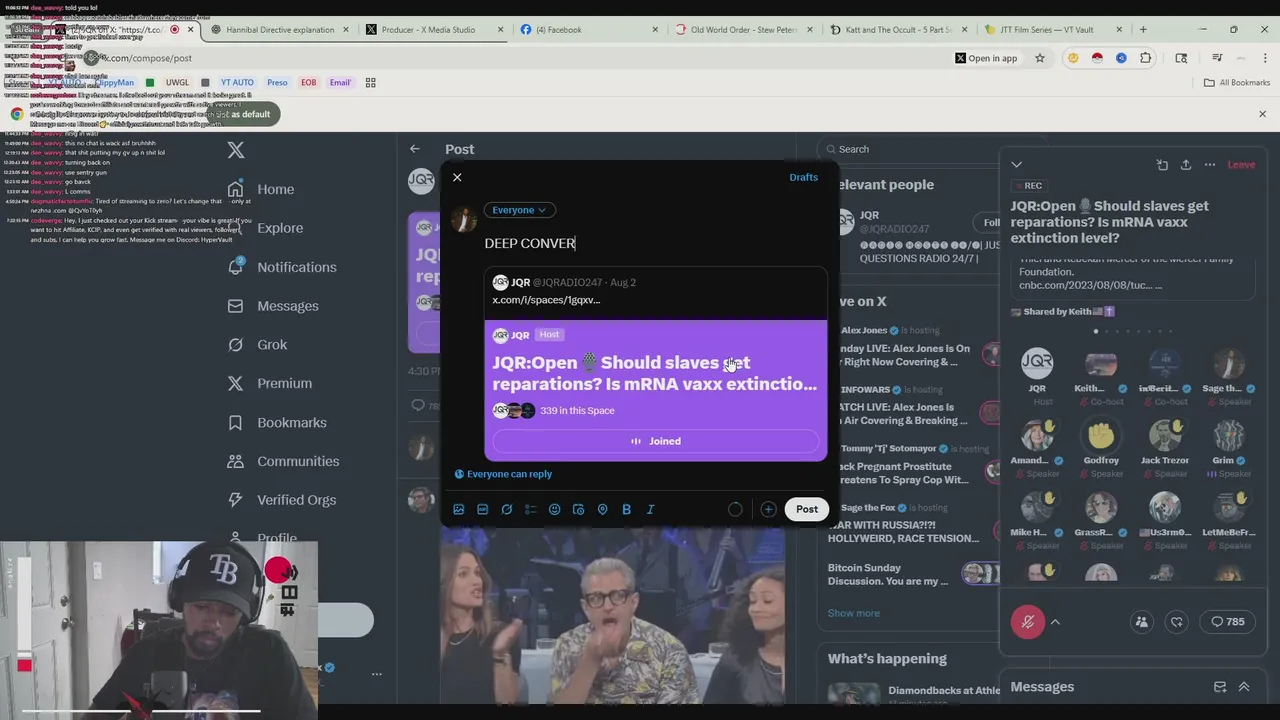Insert an emoji in the post
Viewport: 1280px width, 720px height.
(x=555, y=509)
